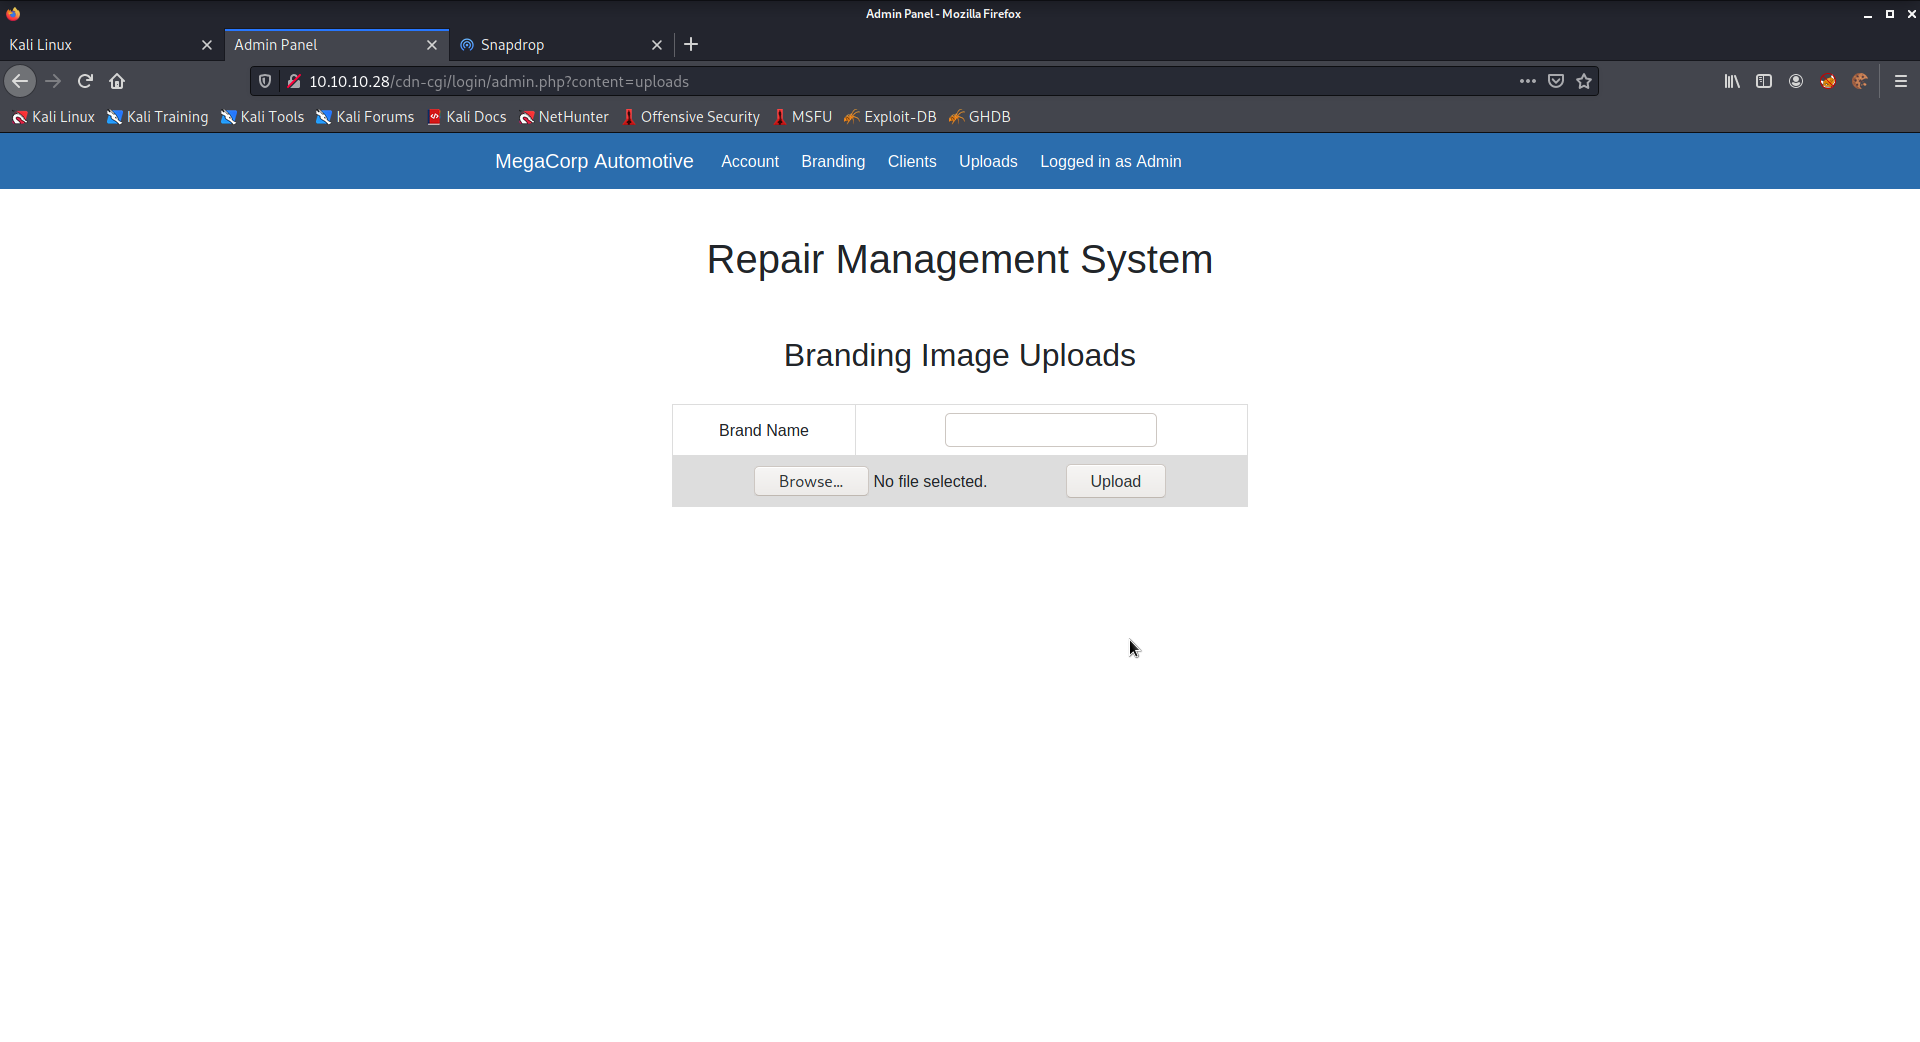The image size is (1920, 1042).
Task: Browse for a file to upload
Action: pyautogui.click(x=811, y=481)
